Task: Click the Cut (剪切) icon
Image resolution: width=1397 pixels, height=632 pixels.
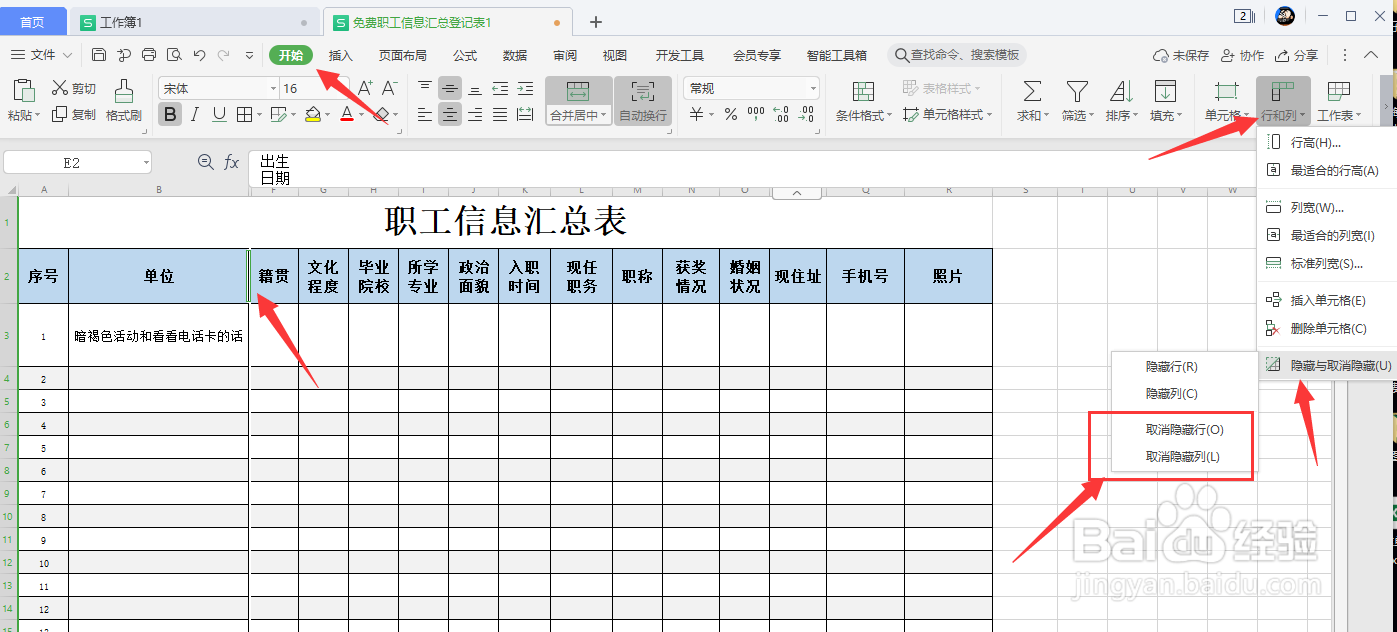Action: (70, 88)
